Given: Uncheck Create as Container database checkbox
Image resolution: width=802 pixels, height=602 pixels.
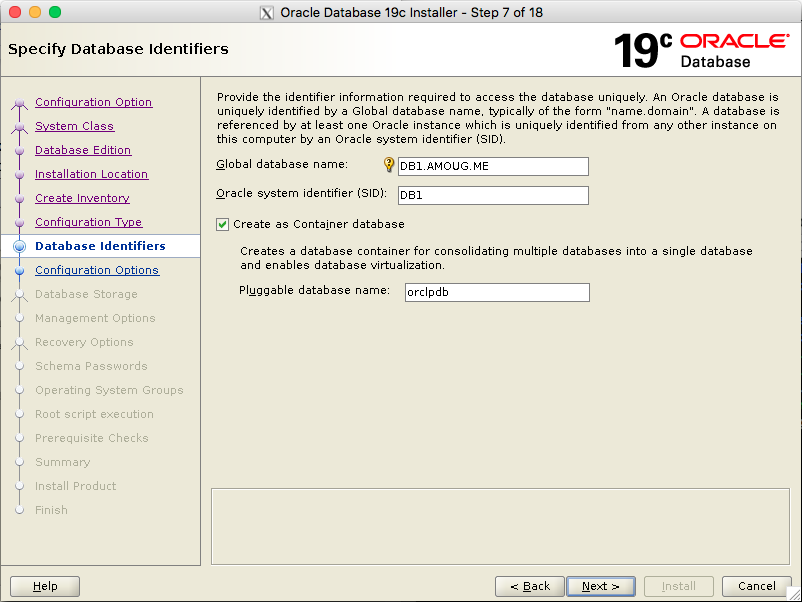Looking at the screenshot, I should coord(223,224).
